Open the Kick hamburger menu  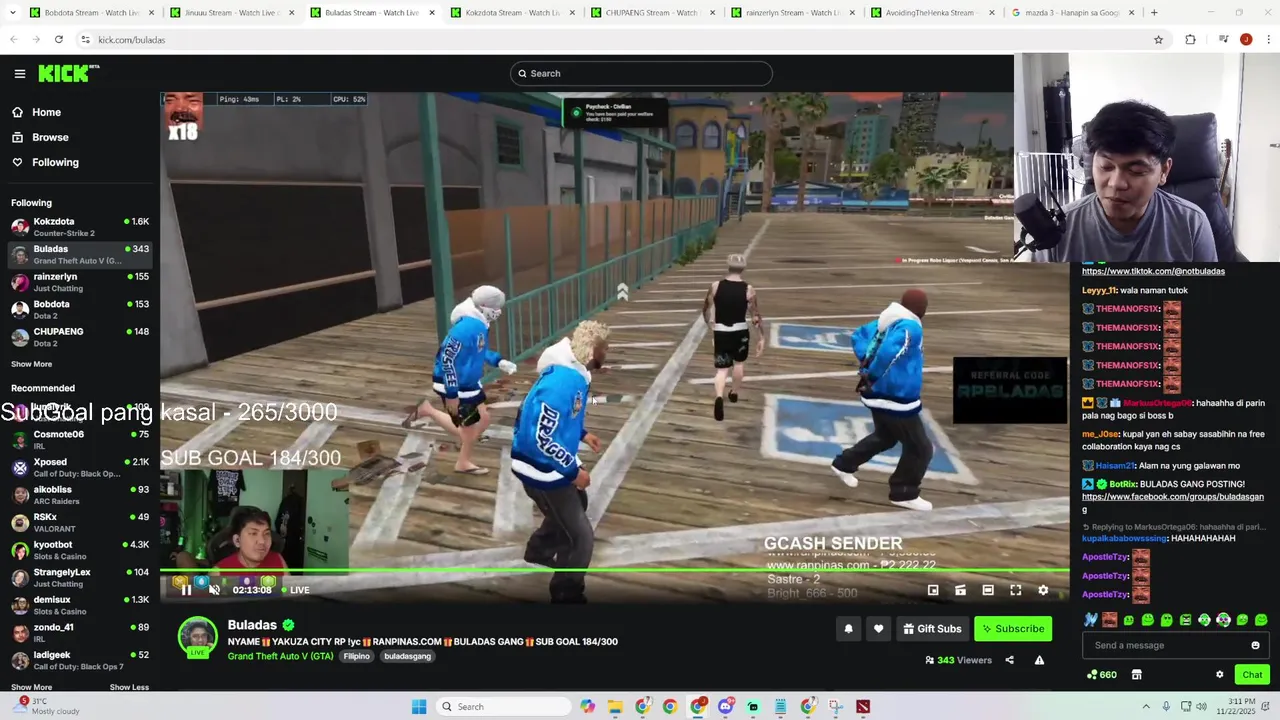pos(19,73)
